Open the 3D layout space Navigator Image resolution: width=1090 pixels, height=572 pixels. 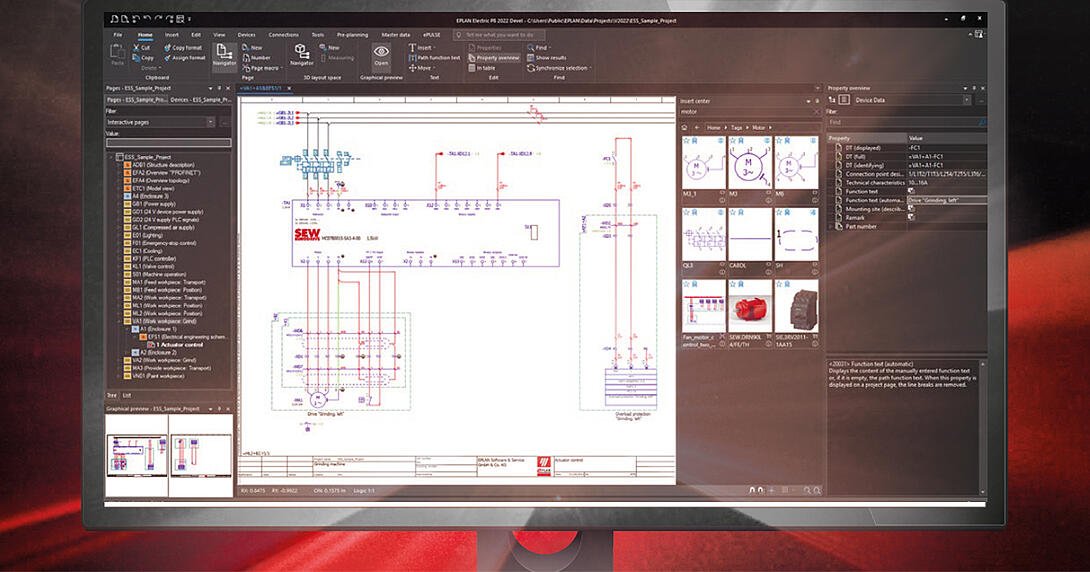coord(301,54)
